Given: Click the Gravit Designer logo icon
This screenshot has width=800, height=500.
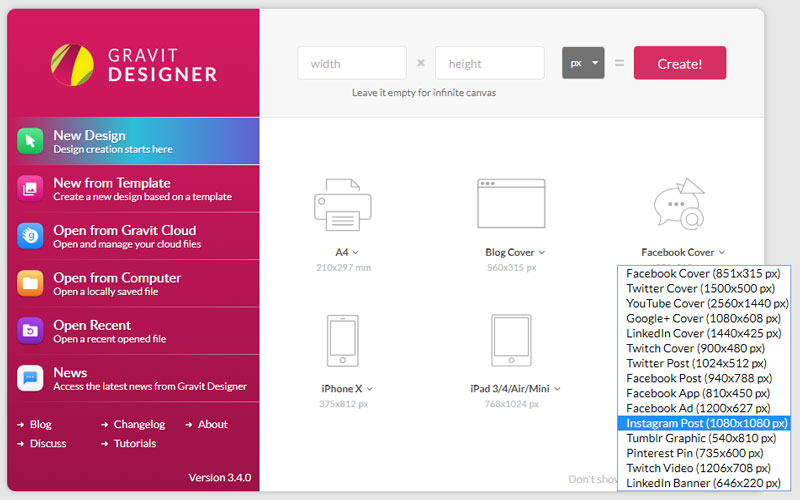Looking at the screenshot, I should (x=72, y=64).
